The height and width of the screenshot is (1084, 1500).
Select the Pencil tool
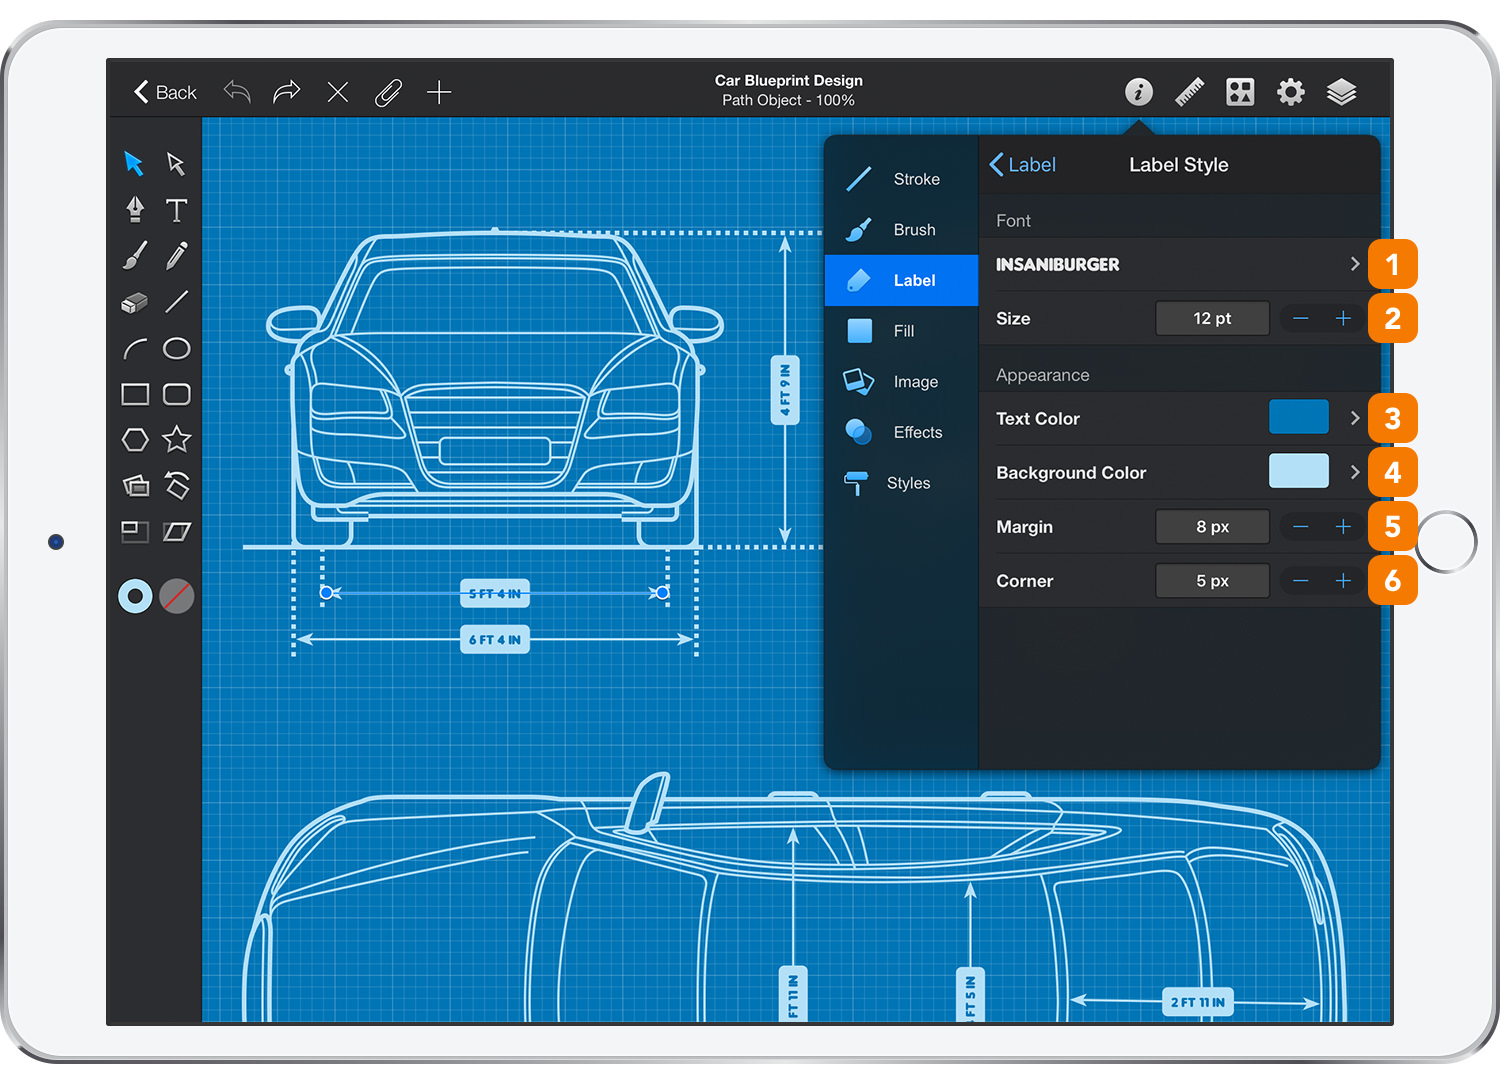pos(177,255)
